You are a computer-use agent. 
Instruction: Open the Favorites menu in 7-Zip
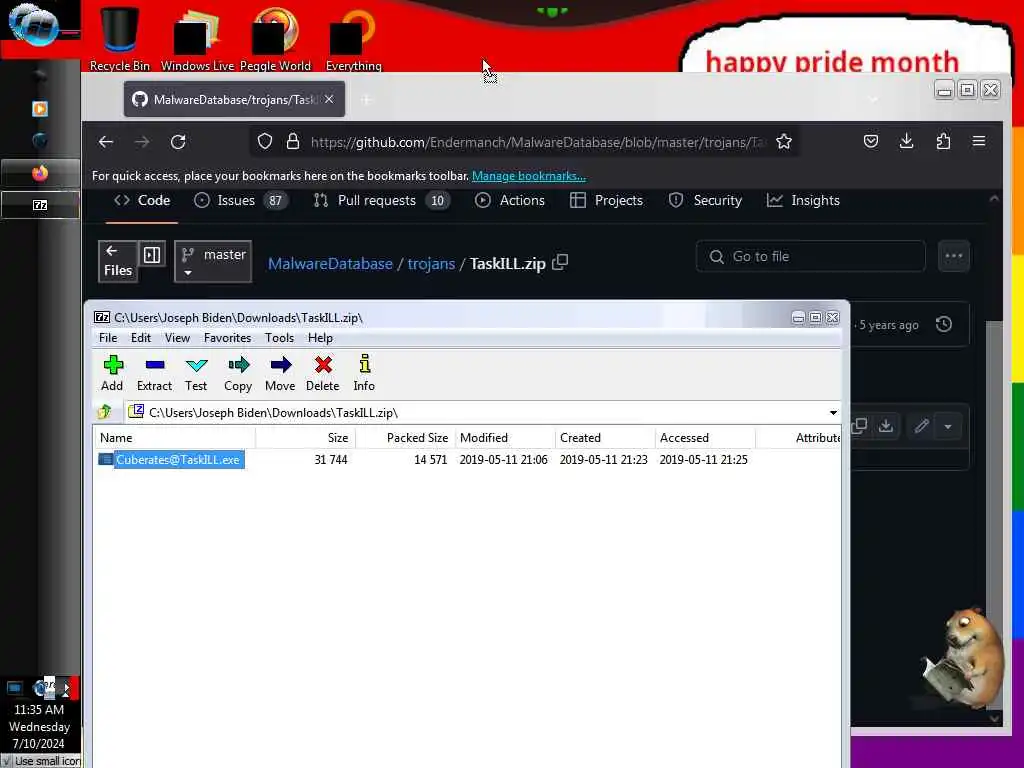227,338
